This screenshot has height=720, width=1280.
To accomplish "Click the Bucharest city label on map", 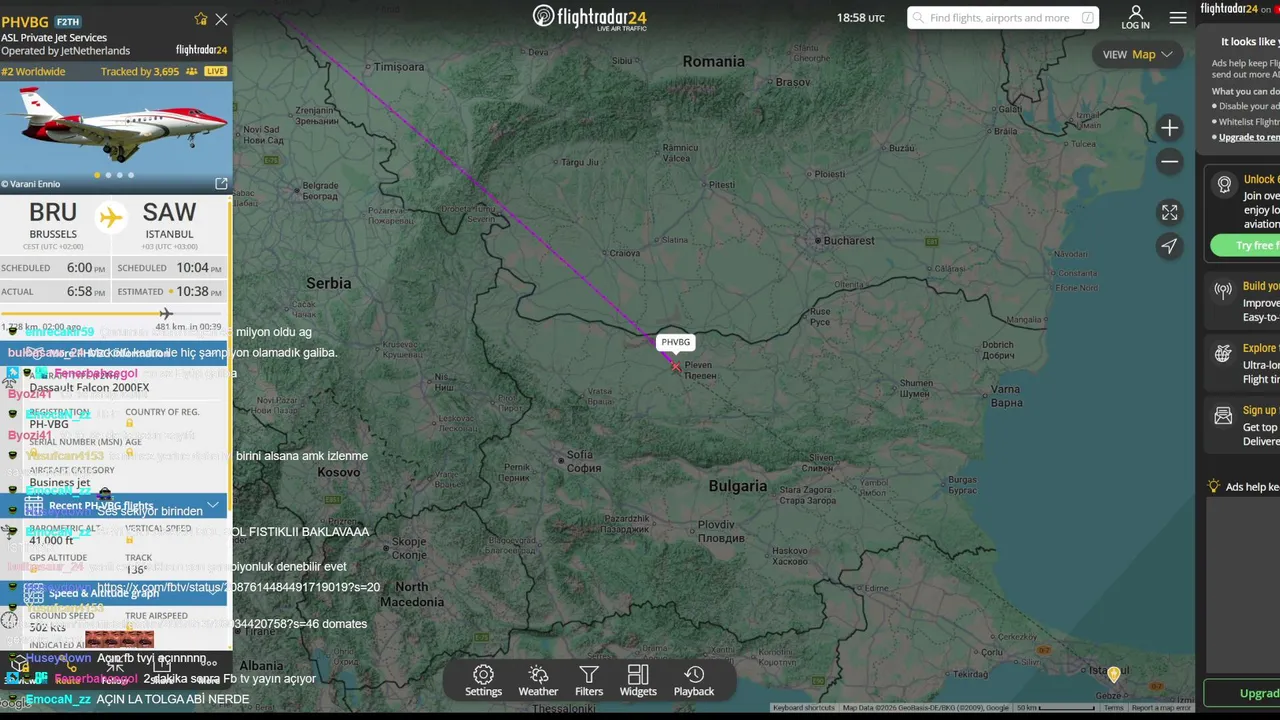I will tap(849, 241).
